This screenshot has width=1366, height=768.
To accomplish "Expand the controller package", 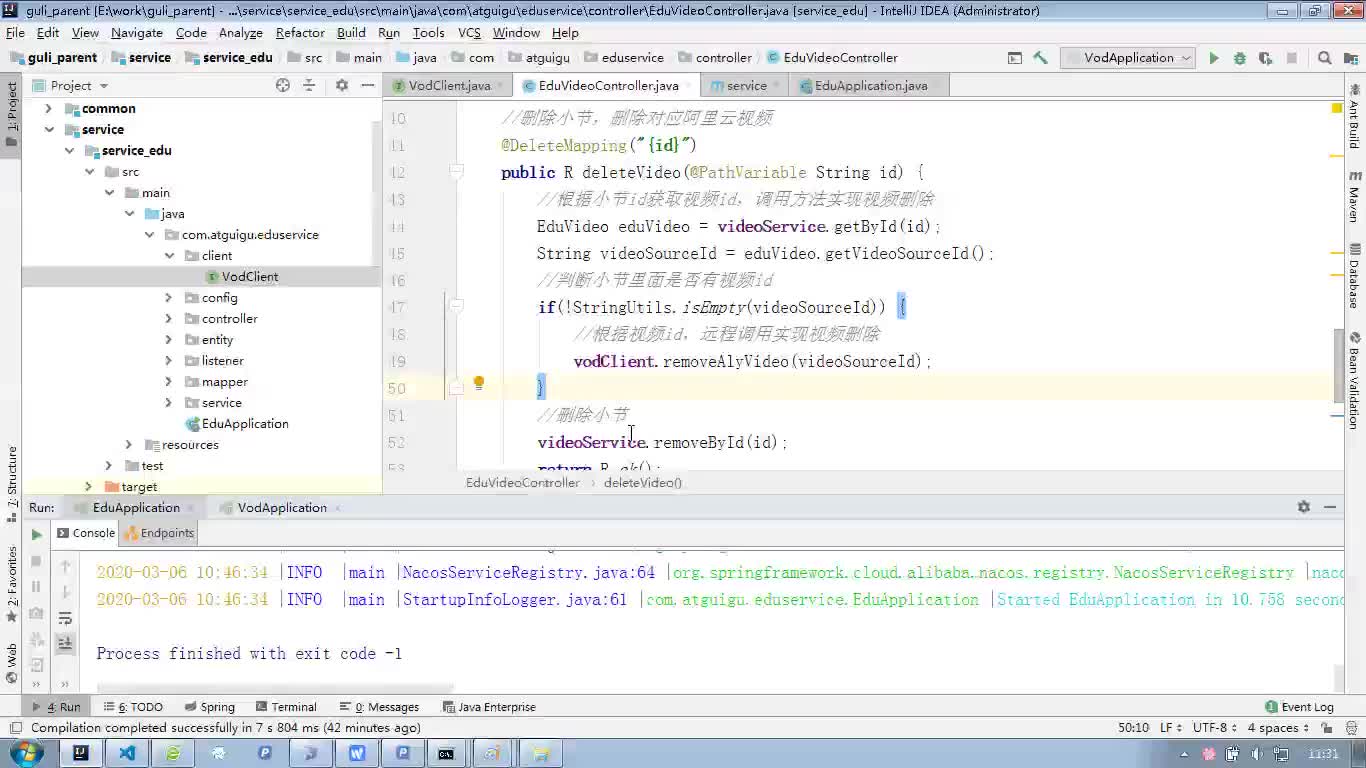I will pos(169,318).
